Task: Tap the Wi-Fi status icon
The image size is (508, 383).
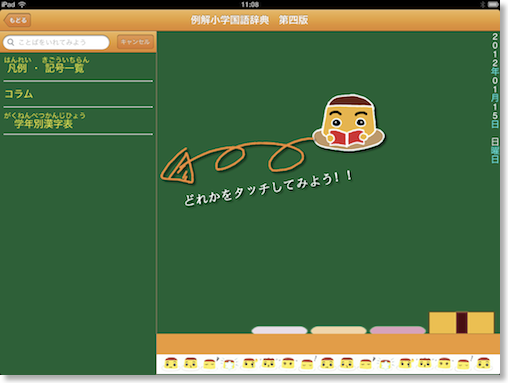Action: (x=22, y=4)
